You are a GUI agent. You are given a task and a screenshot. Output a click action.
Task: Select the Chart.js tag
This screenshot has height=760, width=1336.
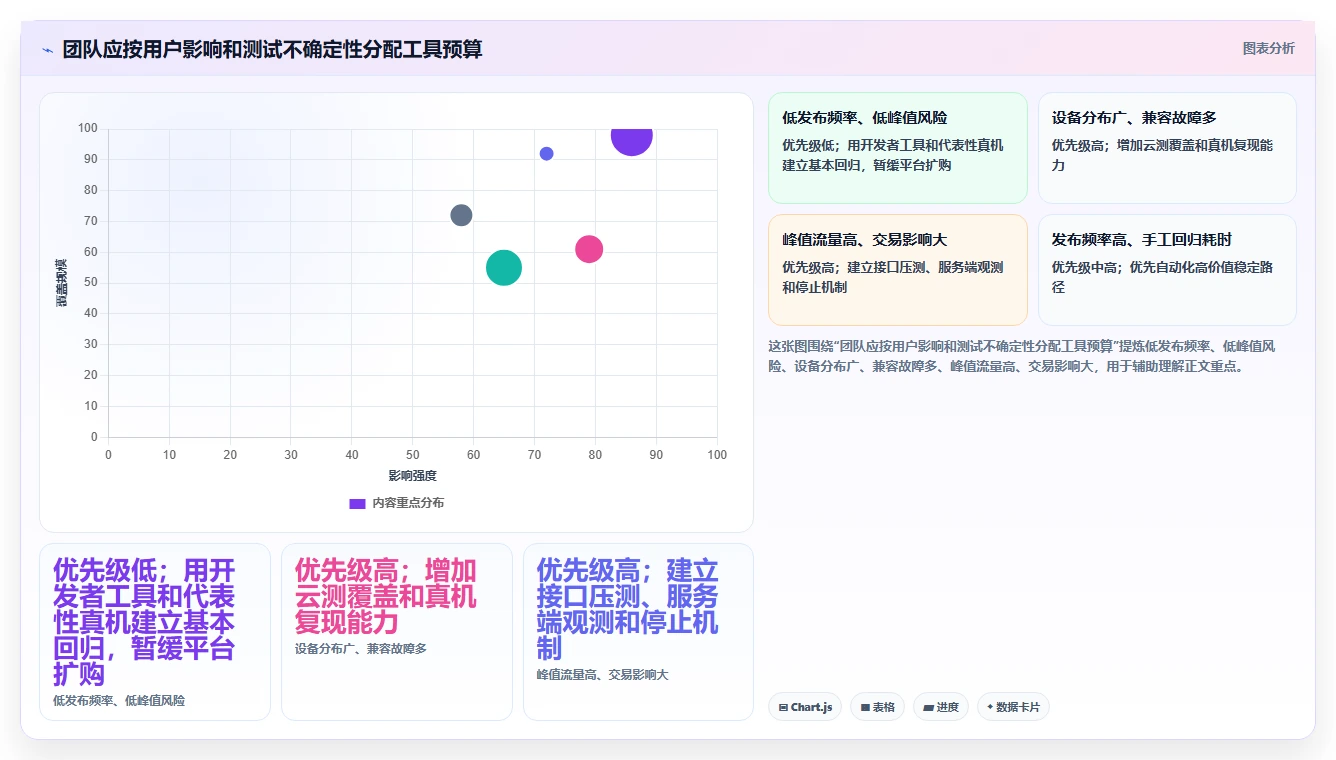pos(805,707)
